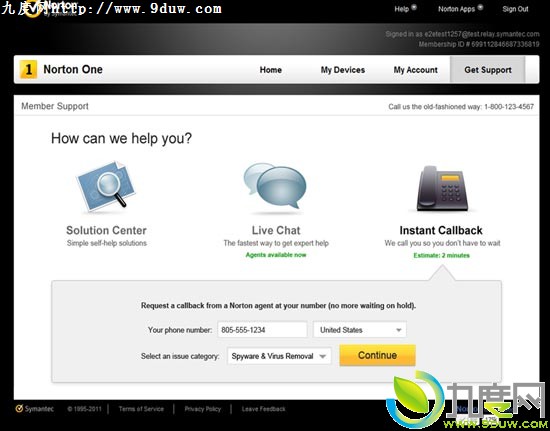Open the My Account tab
Viewport: 550px width, 431px height.
point(415,70)
